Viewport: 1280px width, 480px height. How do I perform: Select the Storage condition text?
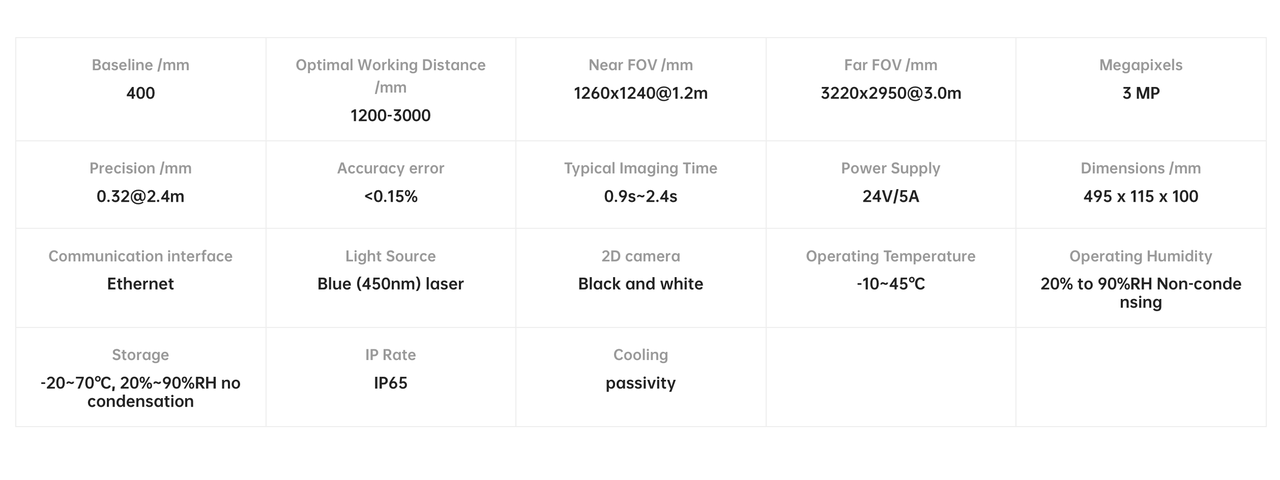click(140, 392)
